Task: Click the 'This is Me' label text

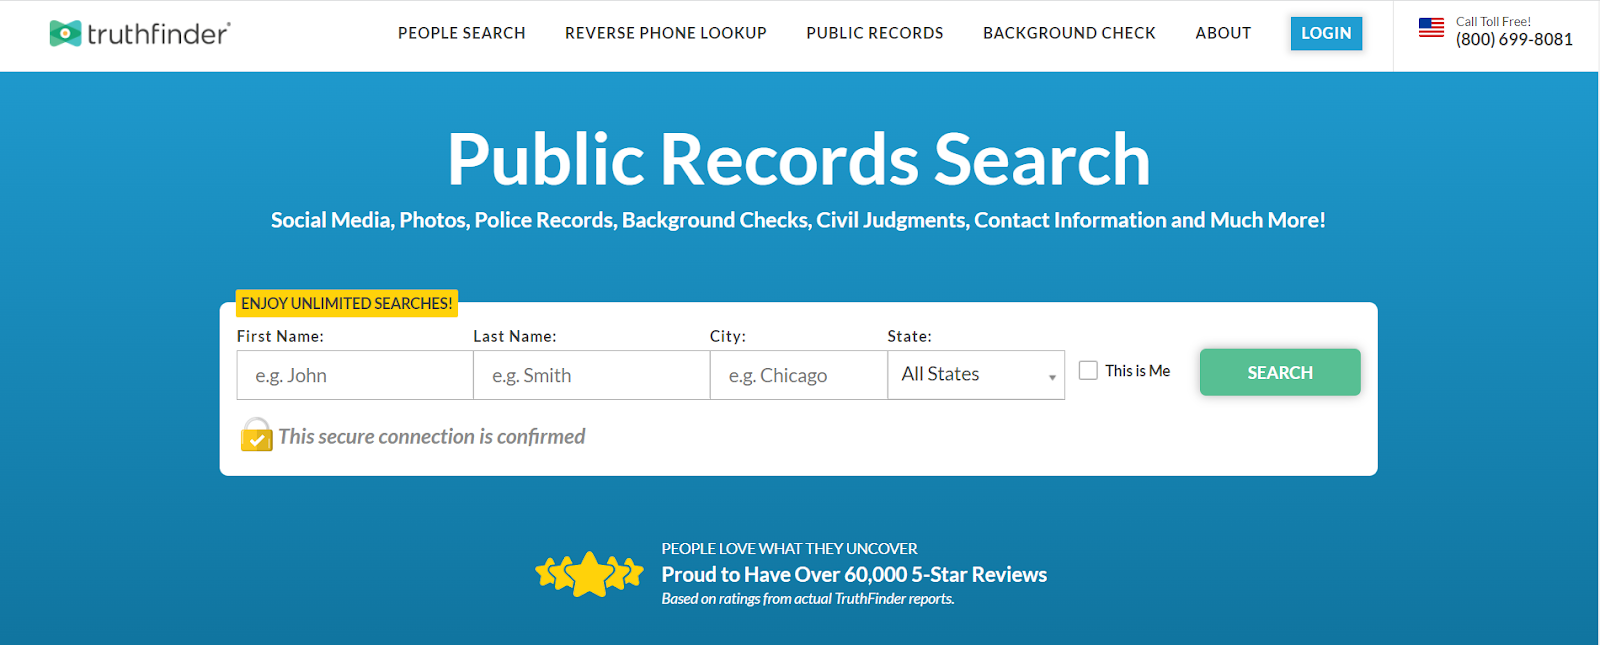Action: point(1137,370)
